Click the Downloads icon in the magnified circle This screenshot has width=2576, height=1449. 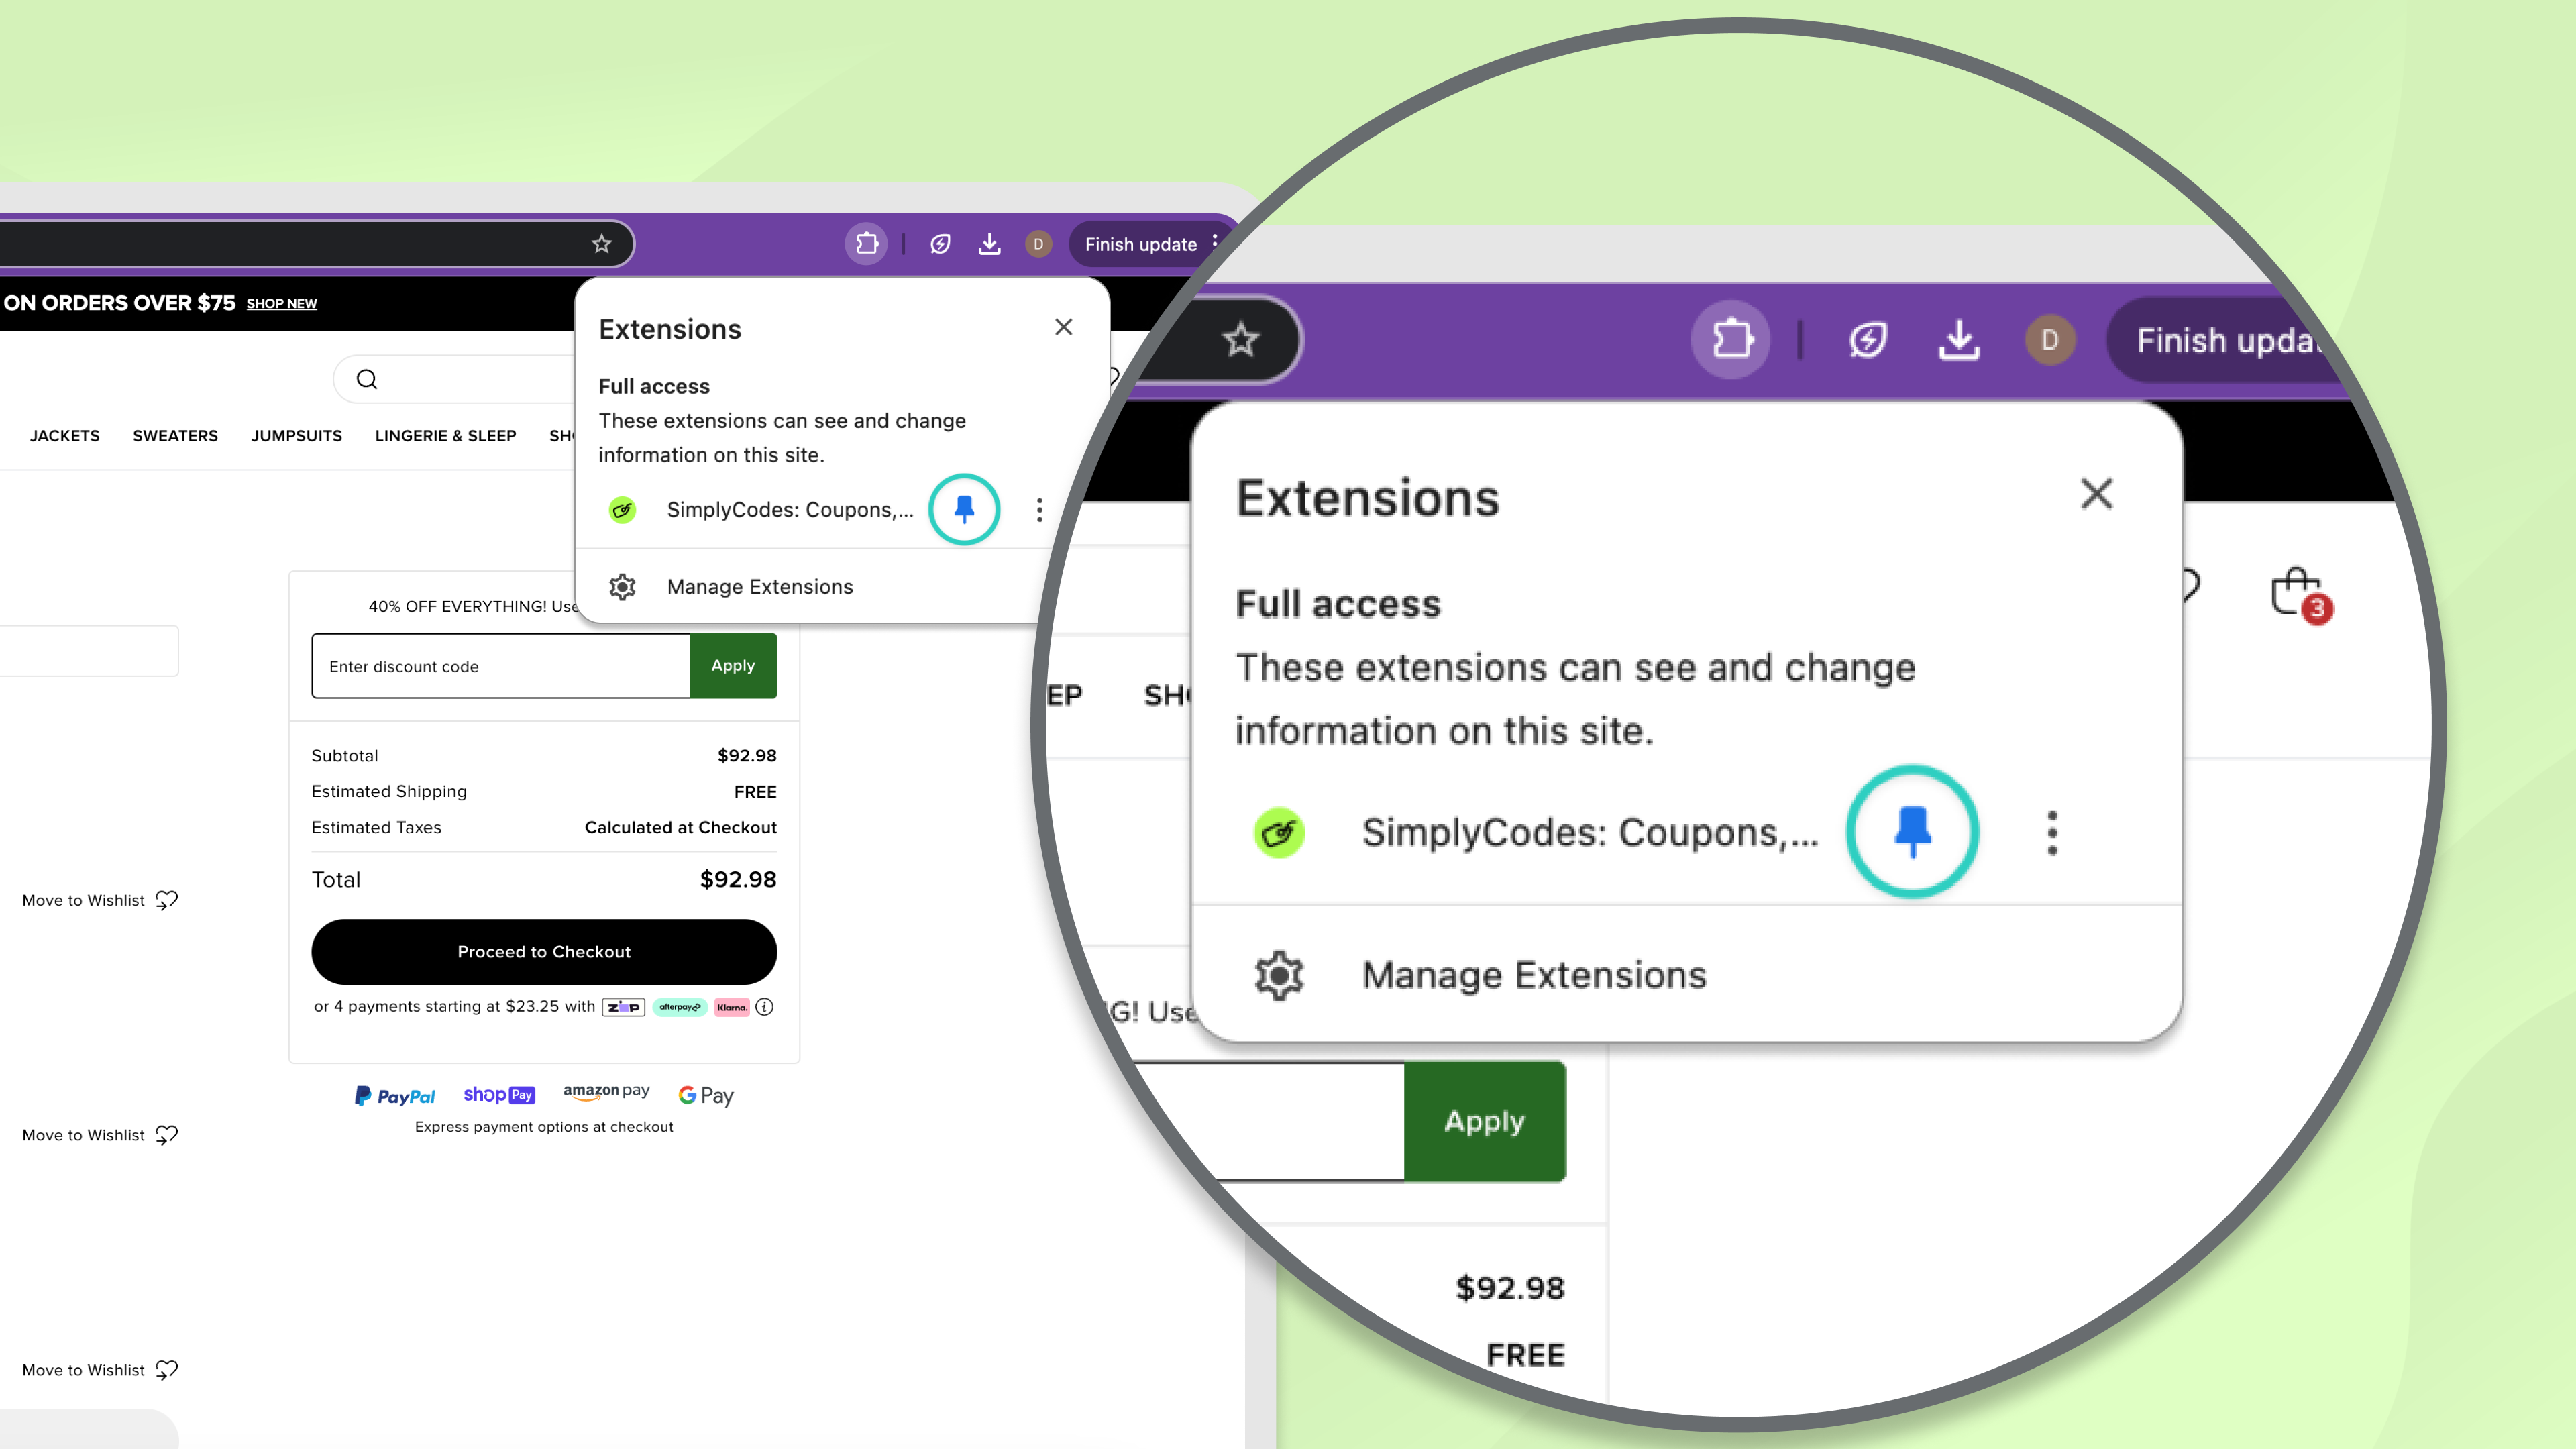point(1959,340)
